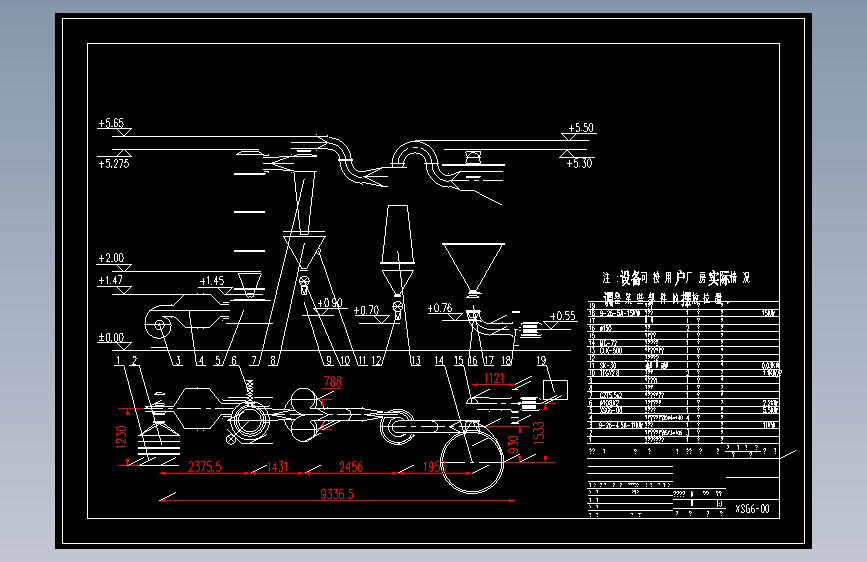The height and width of the screenshot is (562, 867).
Task: Select the vertical 930 dimension value
Action: [513, 445]
